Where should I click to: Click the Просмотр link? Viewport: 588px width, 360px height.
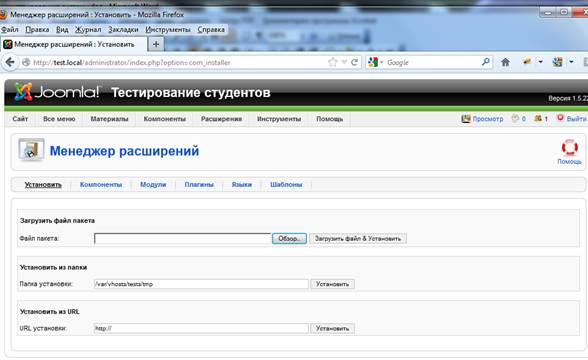(x=488, y=119)
